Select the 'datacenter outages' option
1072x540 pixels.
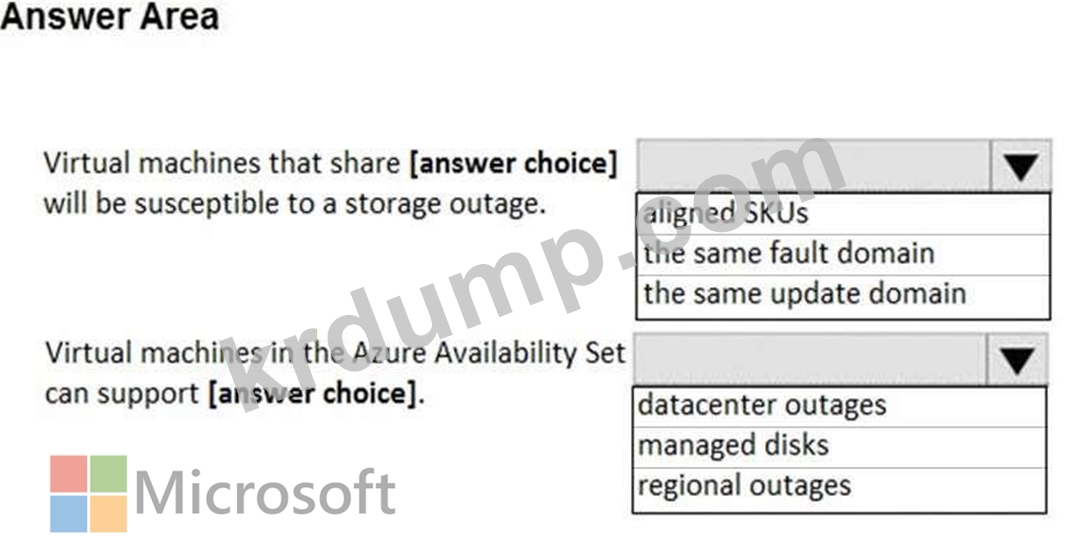coord(840,407)
